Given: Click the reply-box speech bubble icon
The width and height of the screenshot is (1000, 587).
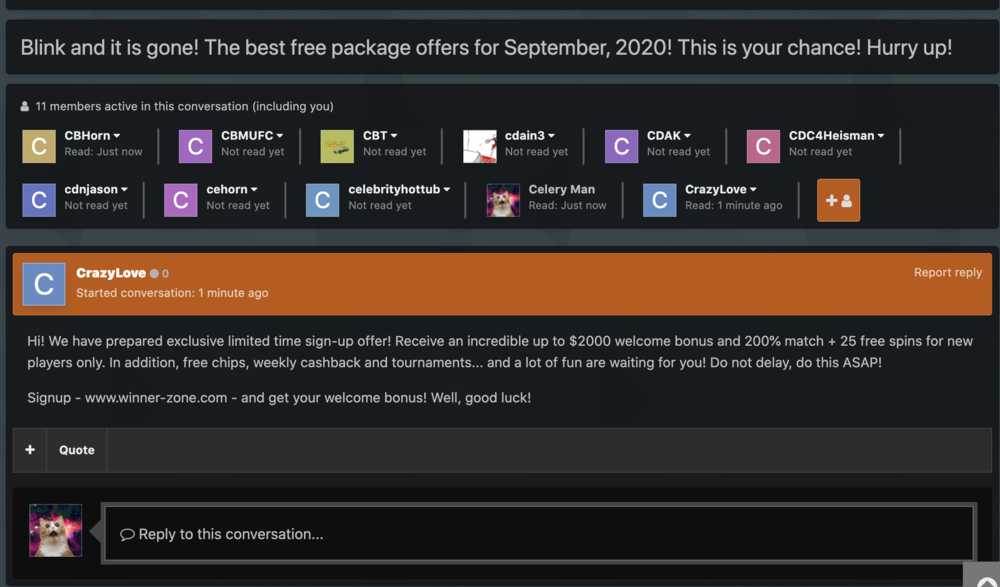Looking at the screenshot, I should coord(127,533).
